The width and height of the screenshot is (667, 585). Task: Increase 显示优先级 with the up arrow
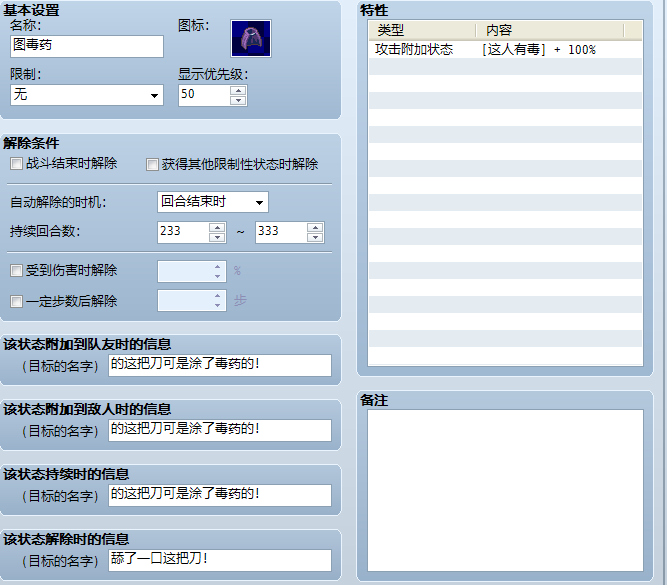238,90
